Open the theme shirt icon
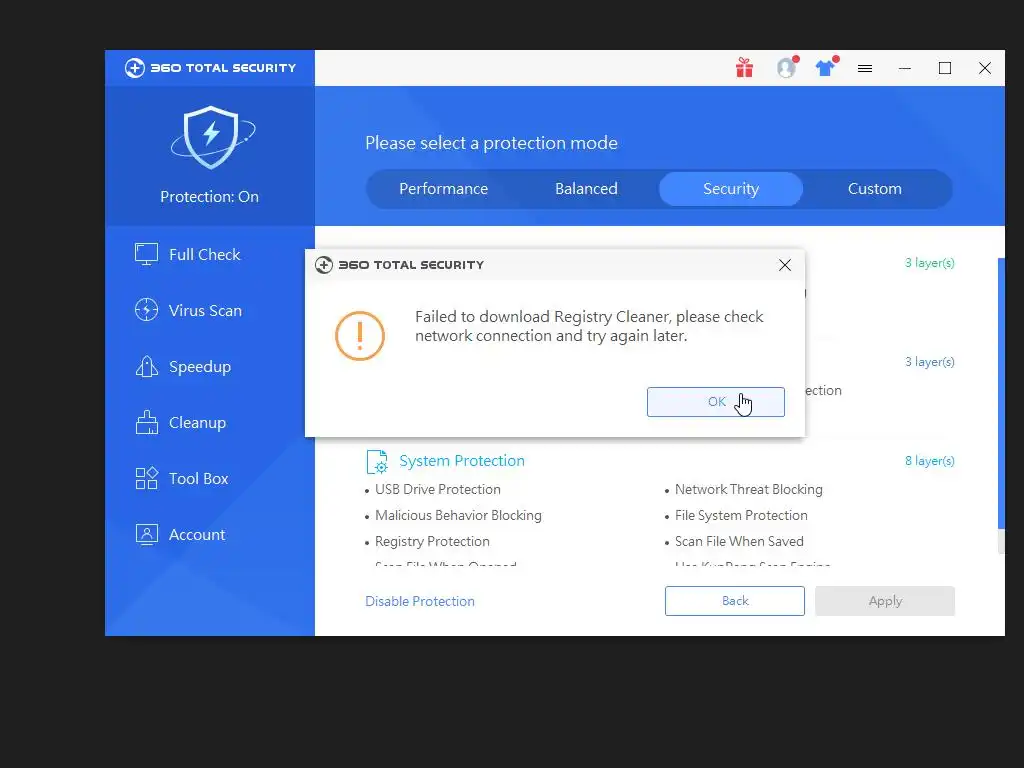Screen dimensions: 1024x768 coord(825,68)
